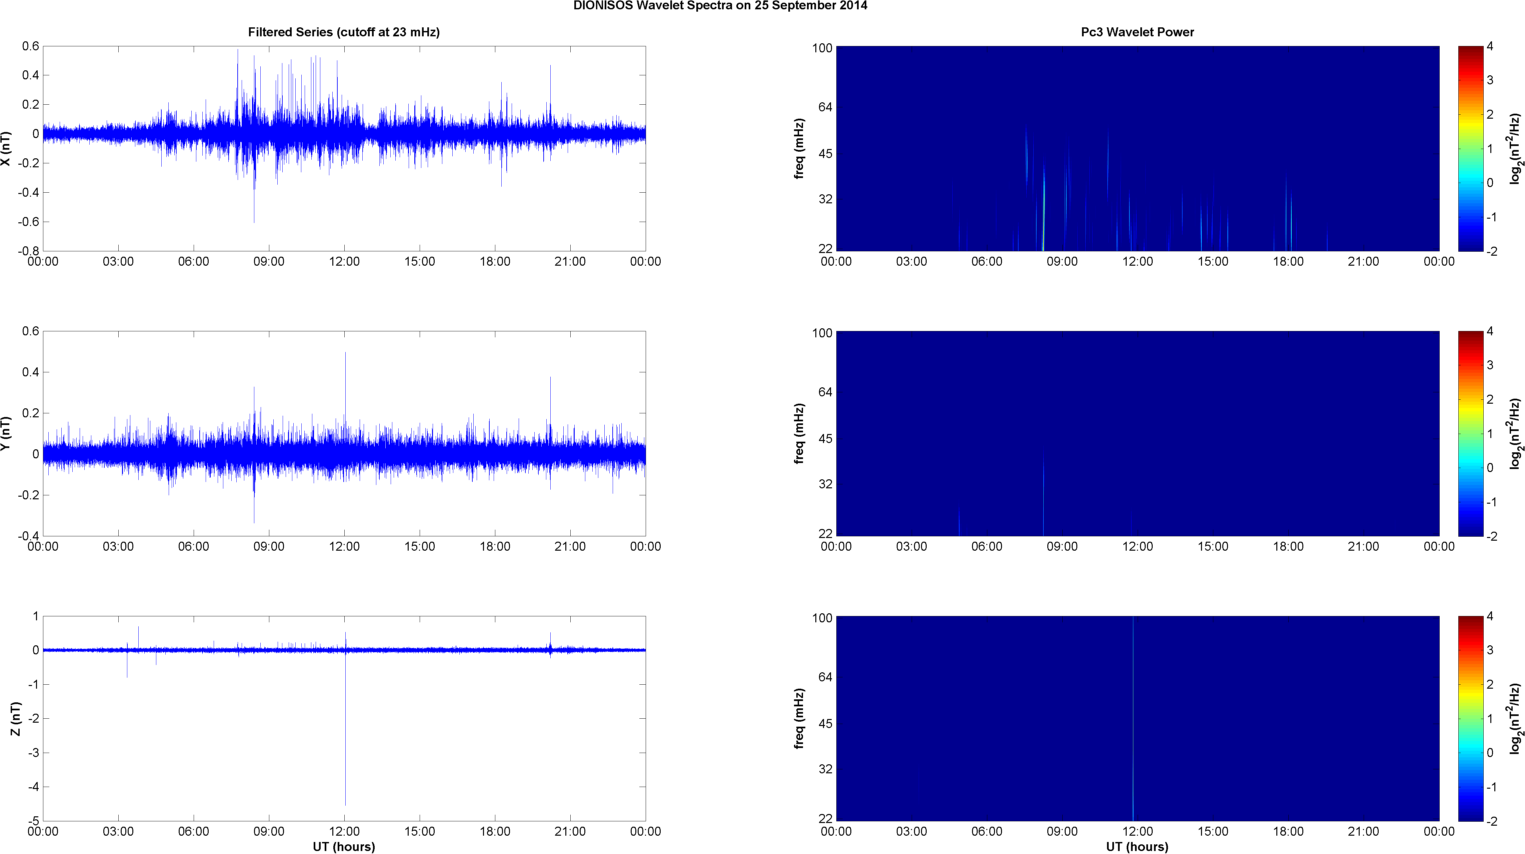Click the -0.4 tick on Y series axis
Viewport: 1525px width, 854px height.
(27, 536)
